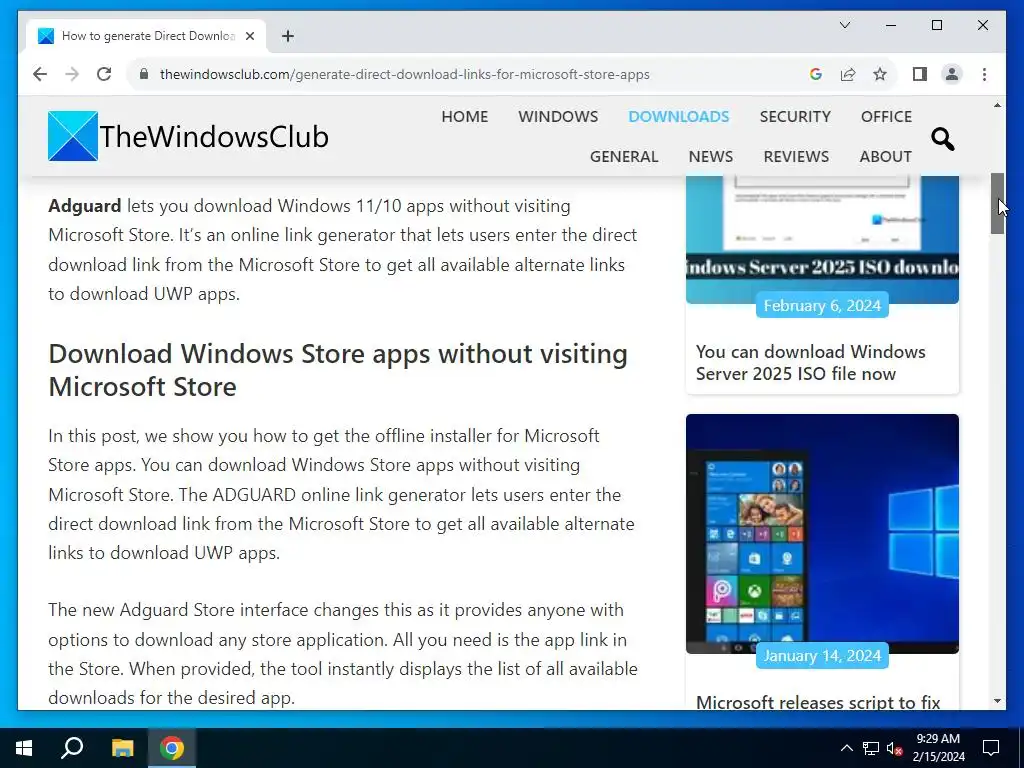Open the ABOUT menu item
The width and height of the screenshot is (1024, 768).
click(x=886, y=157)
